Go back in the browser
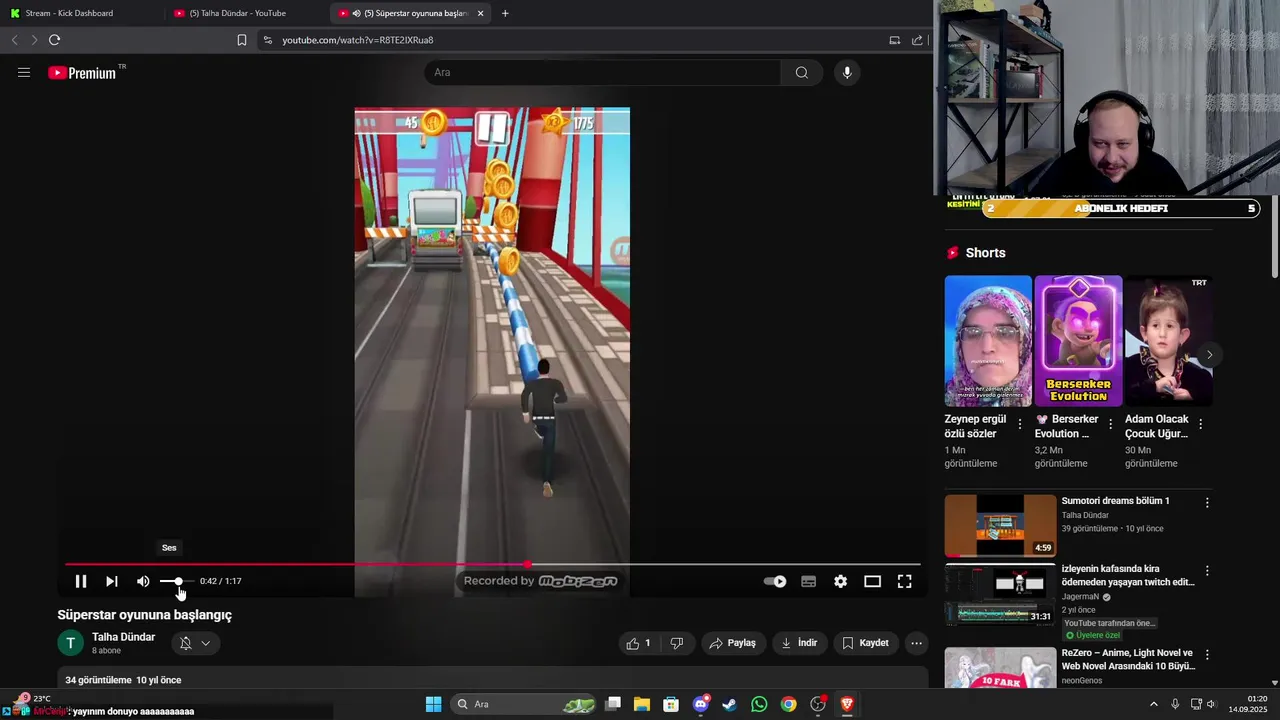Screen dimensions: 1280x720 tap(14, 40)
